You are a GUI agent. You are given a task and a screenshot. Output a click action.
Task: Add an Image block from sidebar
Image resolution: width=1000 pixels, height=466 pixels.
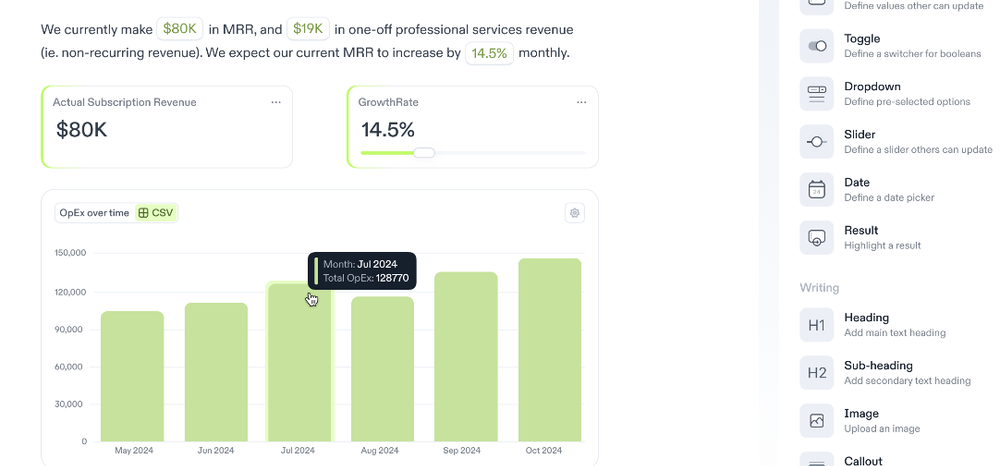[816, 421]
